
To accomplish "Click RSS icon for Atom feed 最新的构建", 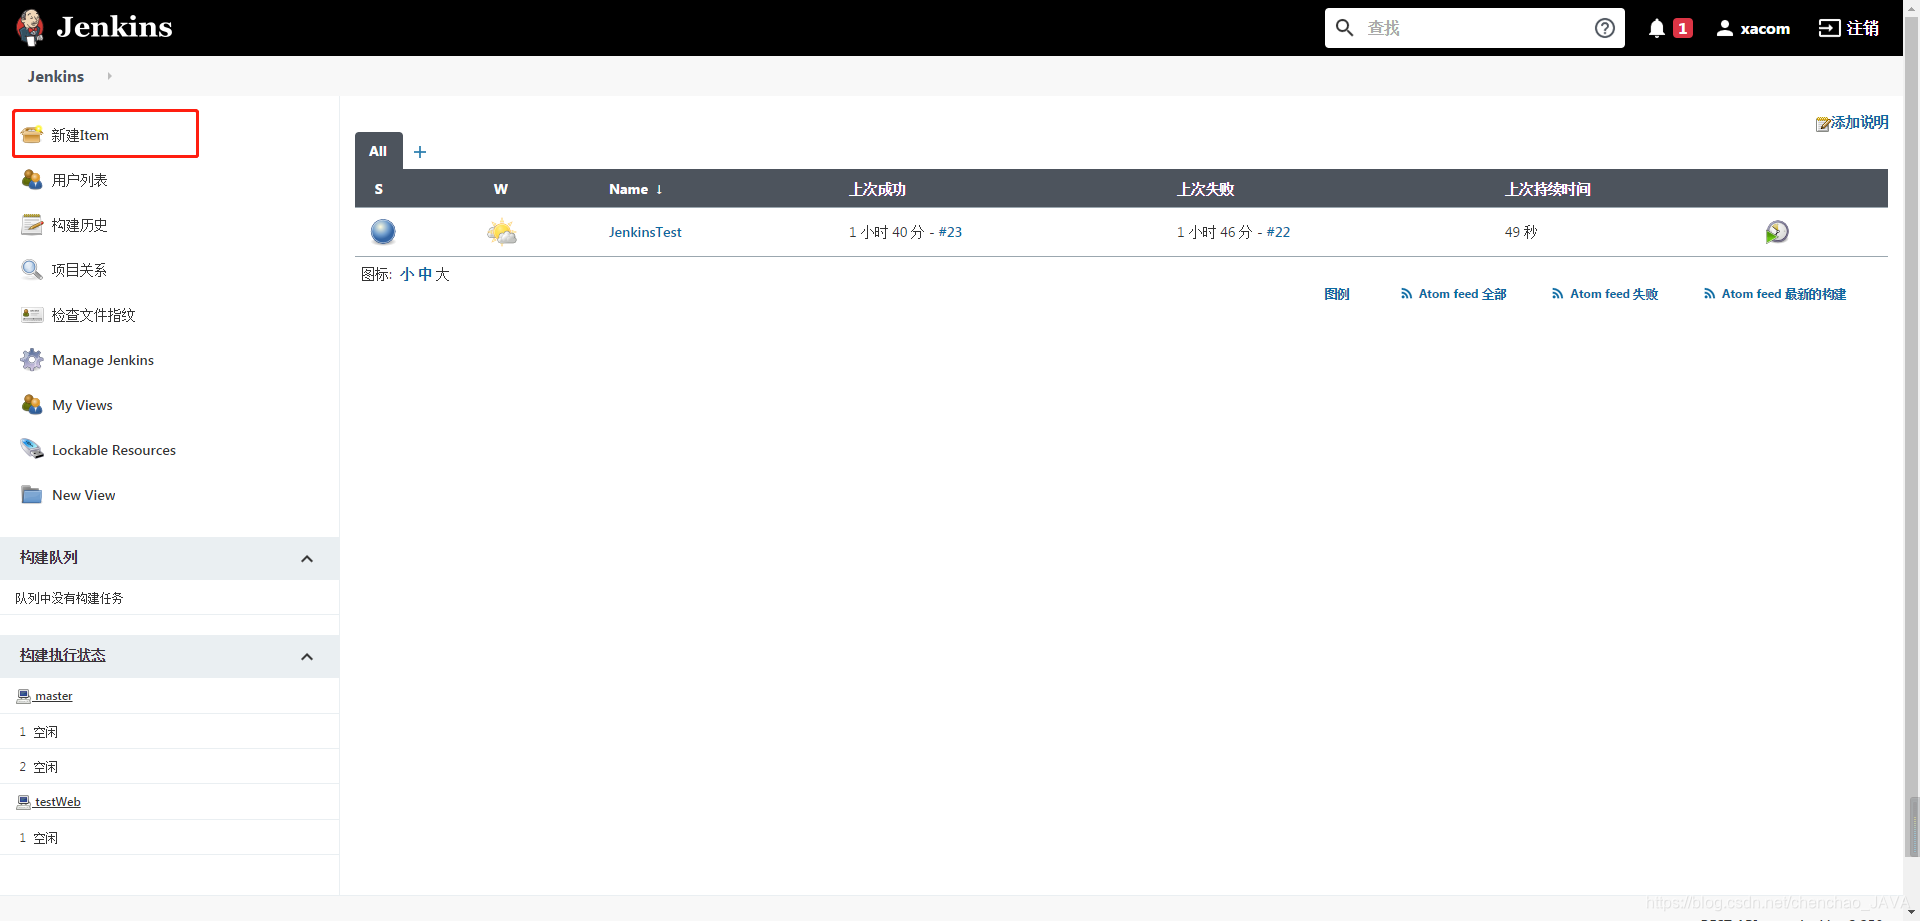I will point(1710,293).
